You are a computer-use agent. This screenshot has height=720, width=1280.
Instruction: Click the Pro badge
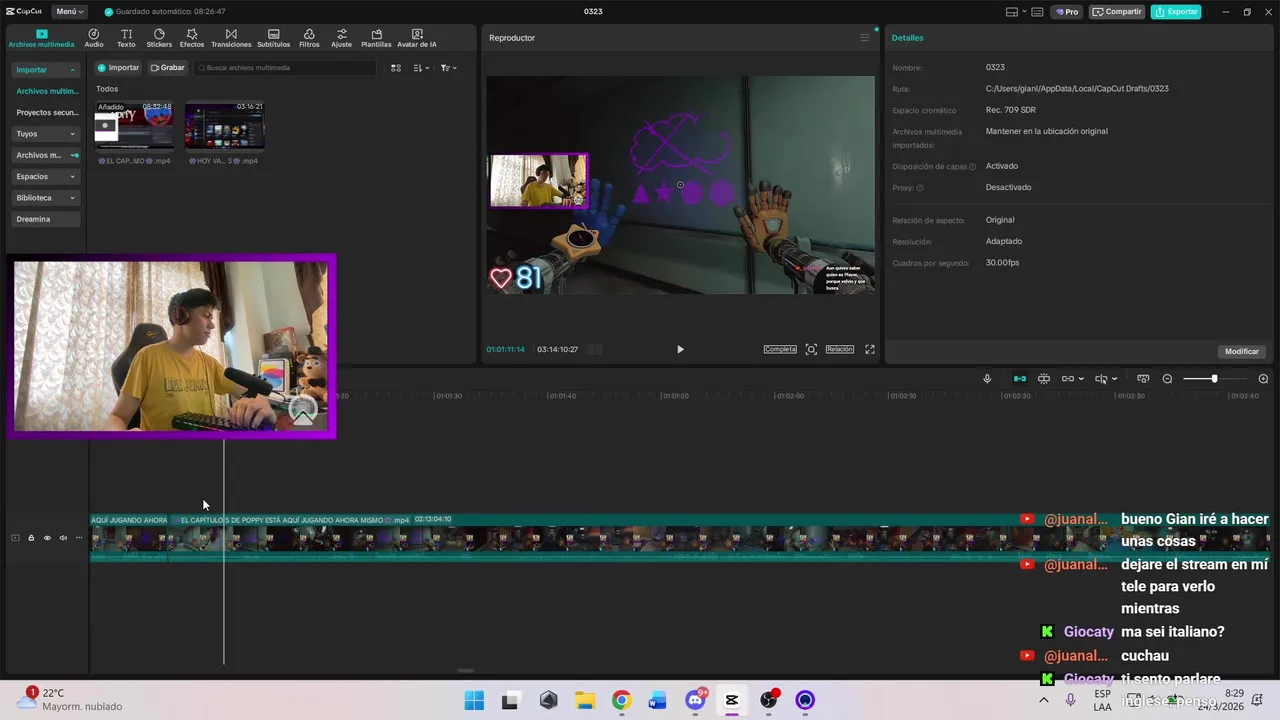(x=1067, y=12)
